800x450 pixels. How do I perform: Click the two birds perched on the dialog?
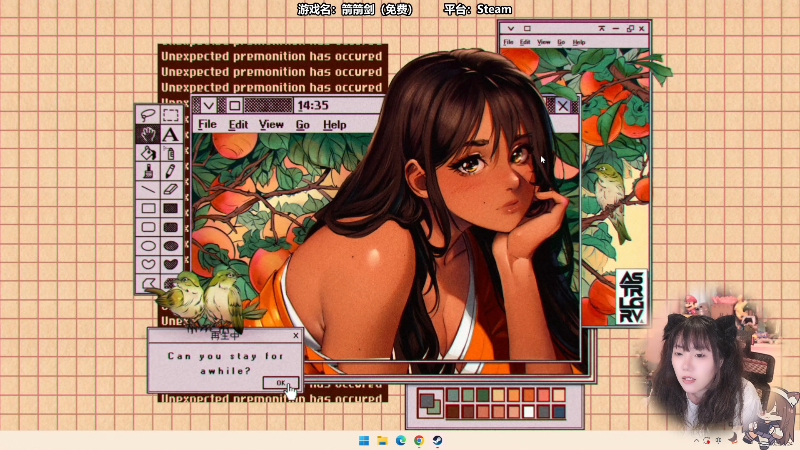(x=207, y=301)
